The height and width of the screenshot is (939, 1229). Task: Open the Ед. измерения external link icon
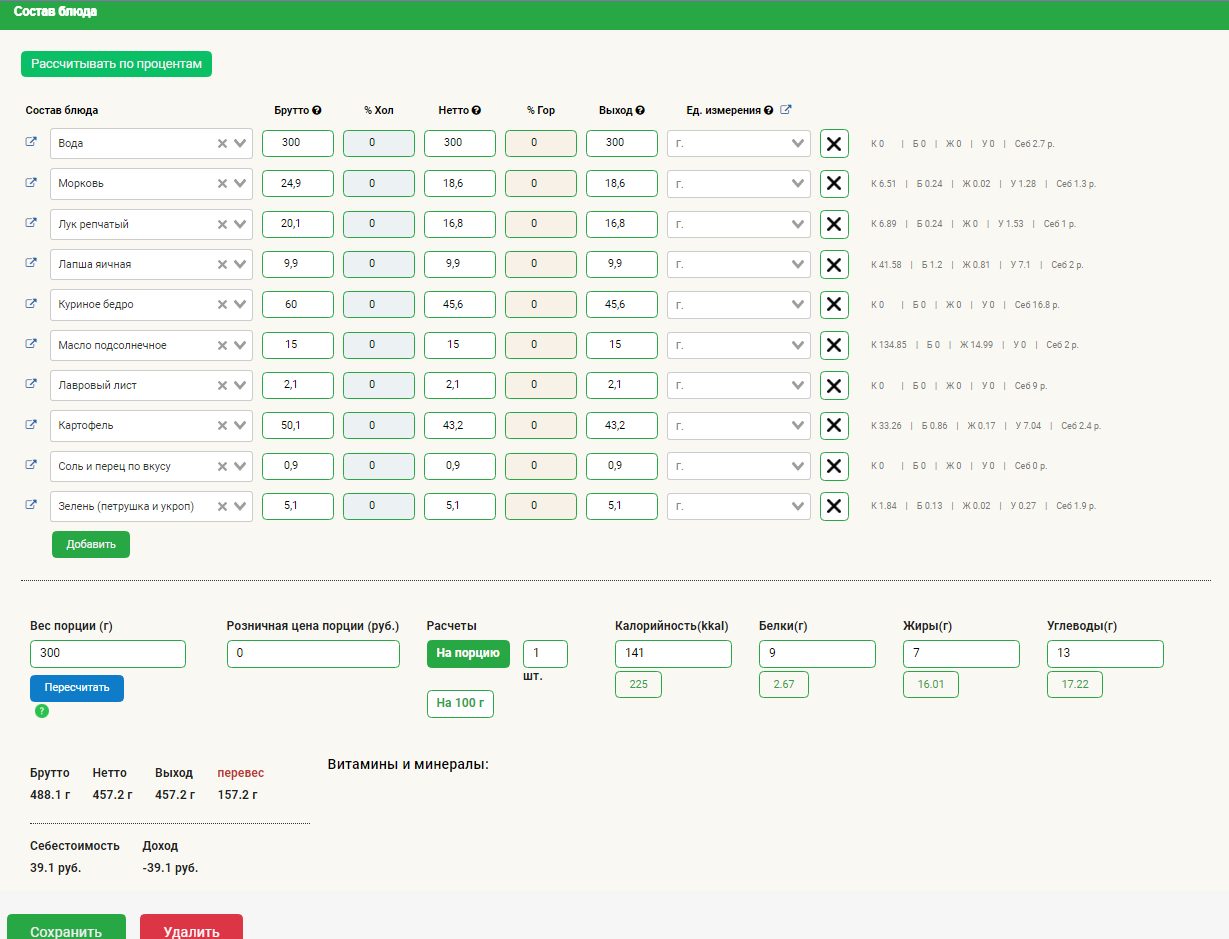click(x=785, y=110)
